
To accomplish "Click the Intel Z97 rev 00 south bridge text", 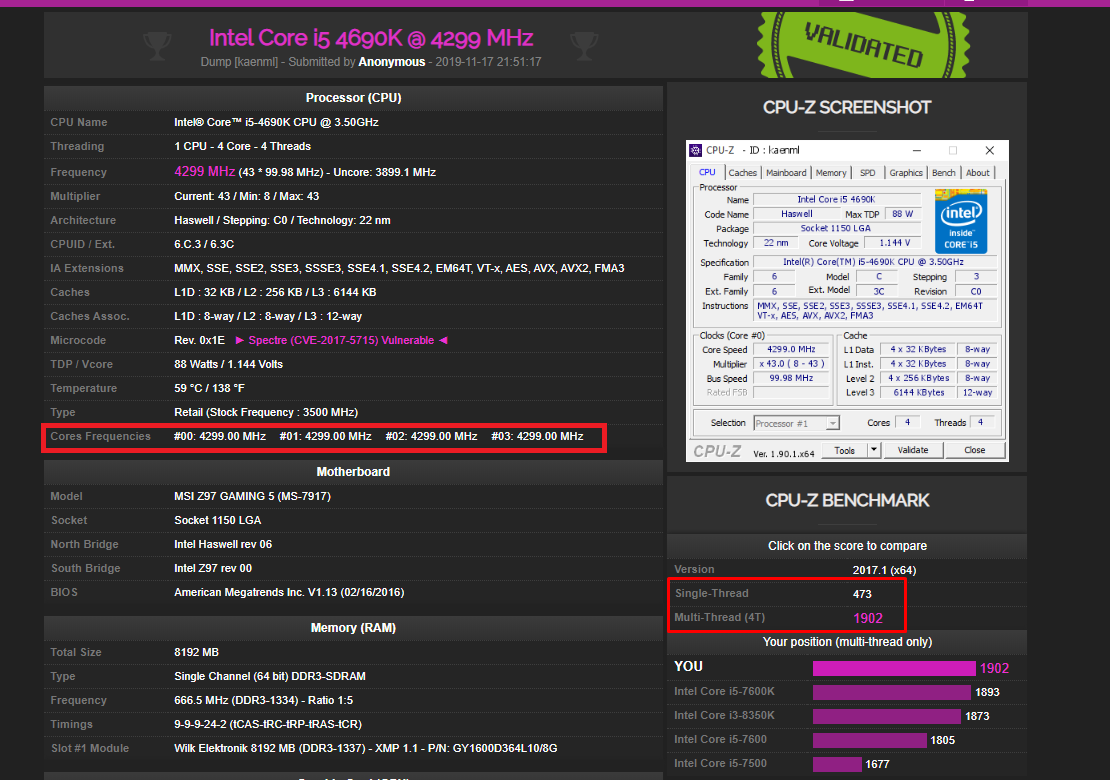I will tap(213, 568).
